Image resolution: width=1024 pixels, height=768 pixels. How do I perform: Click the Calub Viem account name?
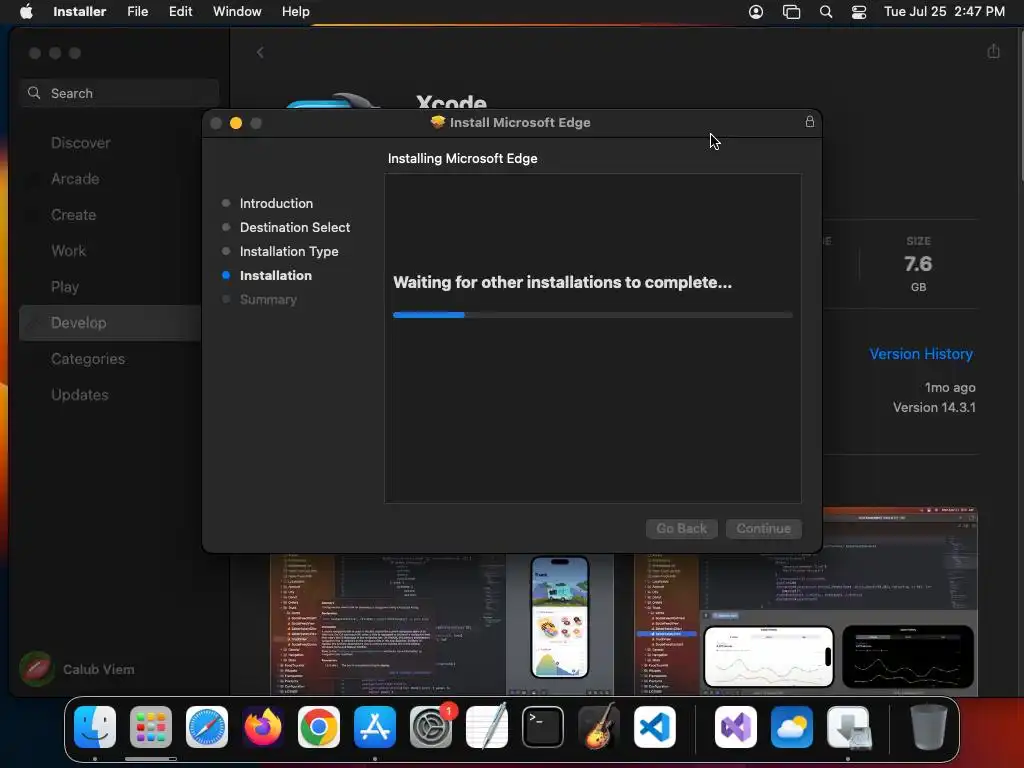(x=99, y=669)
